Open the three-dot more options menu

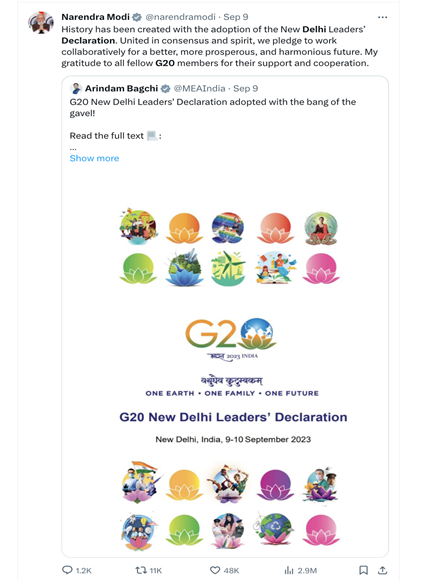(x=382, y=17)
